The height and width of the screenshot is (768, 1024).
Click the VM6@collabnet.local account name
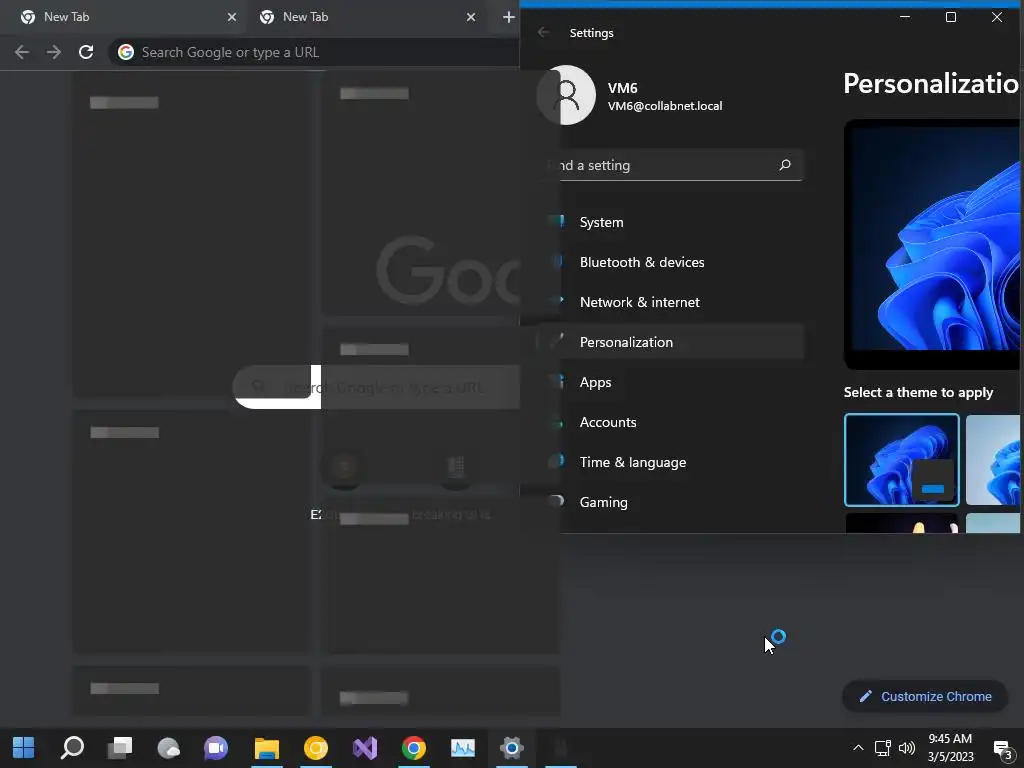coord(665,106)
